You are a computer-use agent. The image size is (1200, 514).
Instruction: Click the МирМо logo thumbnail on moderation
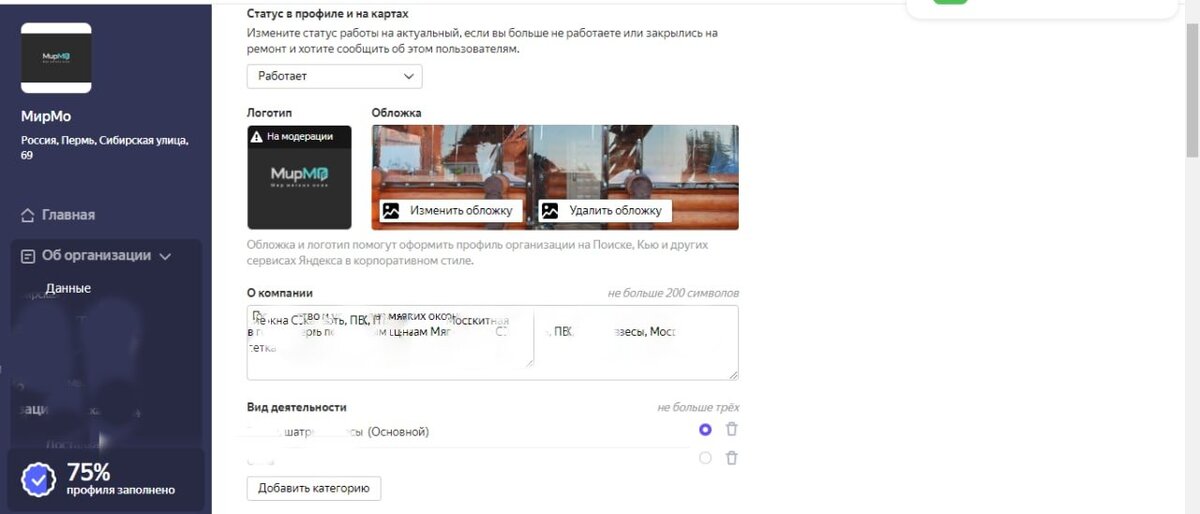pyautogui.click(x=299, y=178)
